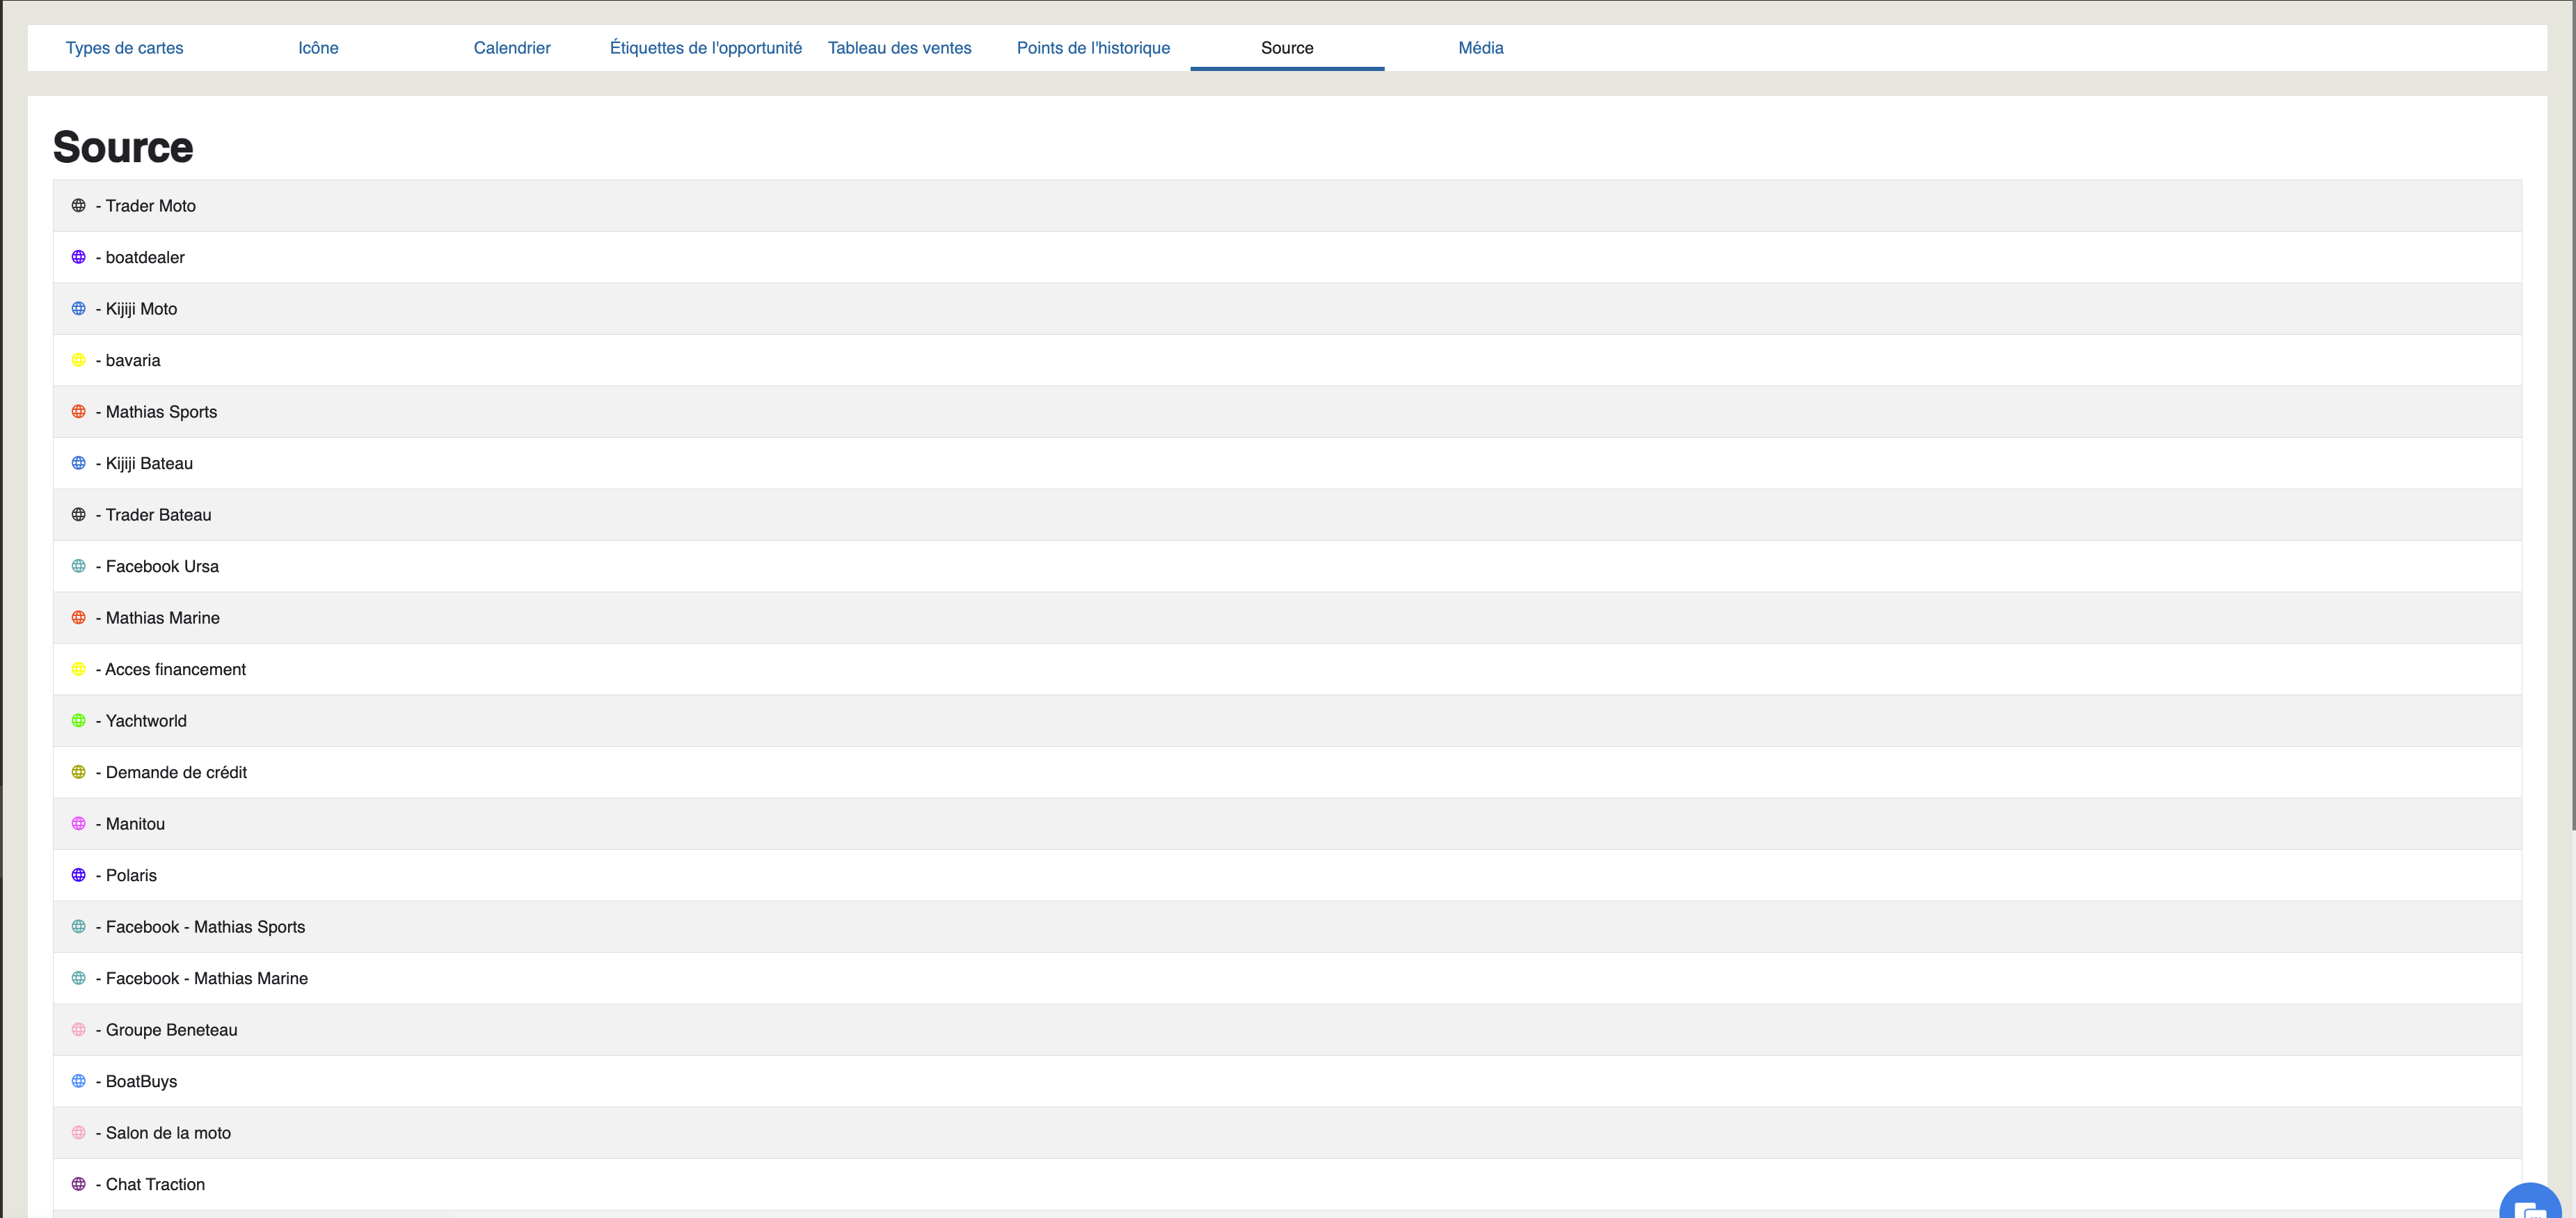Switch to Points de l'historique tab
The width and height of the screenshot is (2576, 1218).
point(1093,48)
